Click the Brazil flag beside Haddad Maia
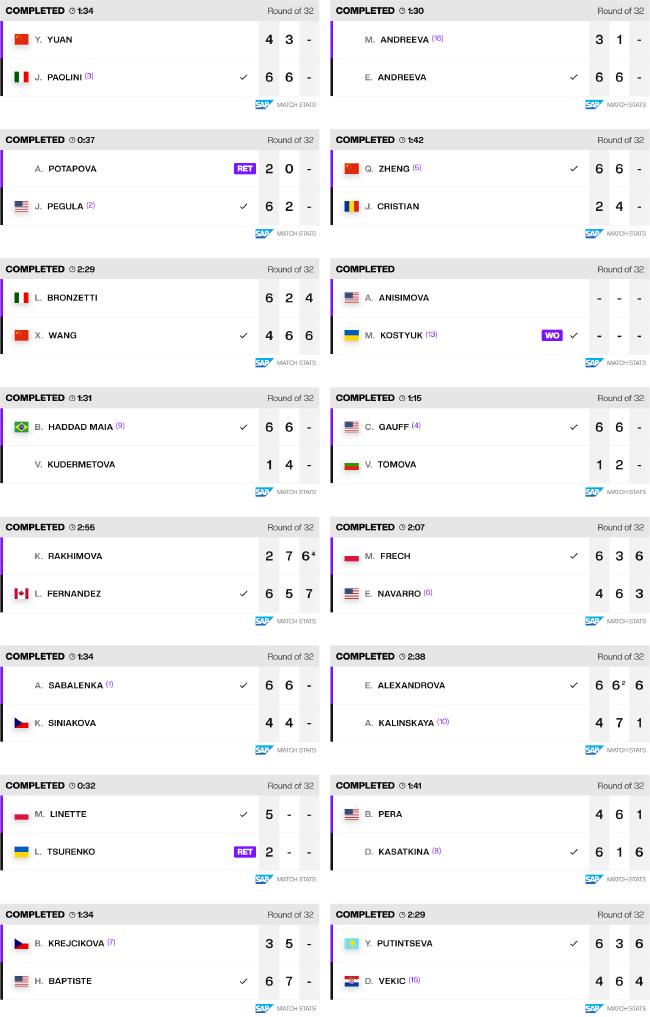 pos(21,427)
